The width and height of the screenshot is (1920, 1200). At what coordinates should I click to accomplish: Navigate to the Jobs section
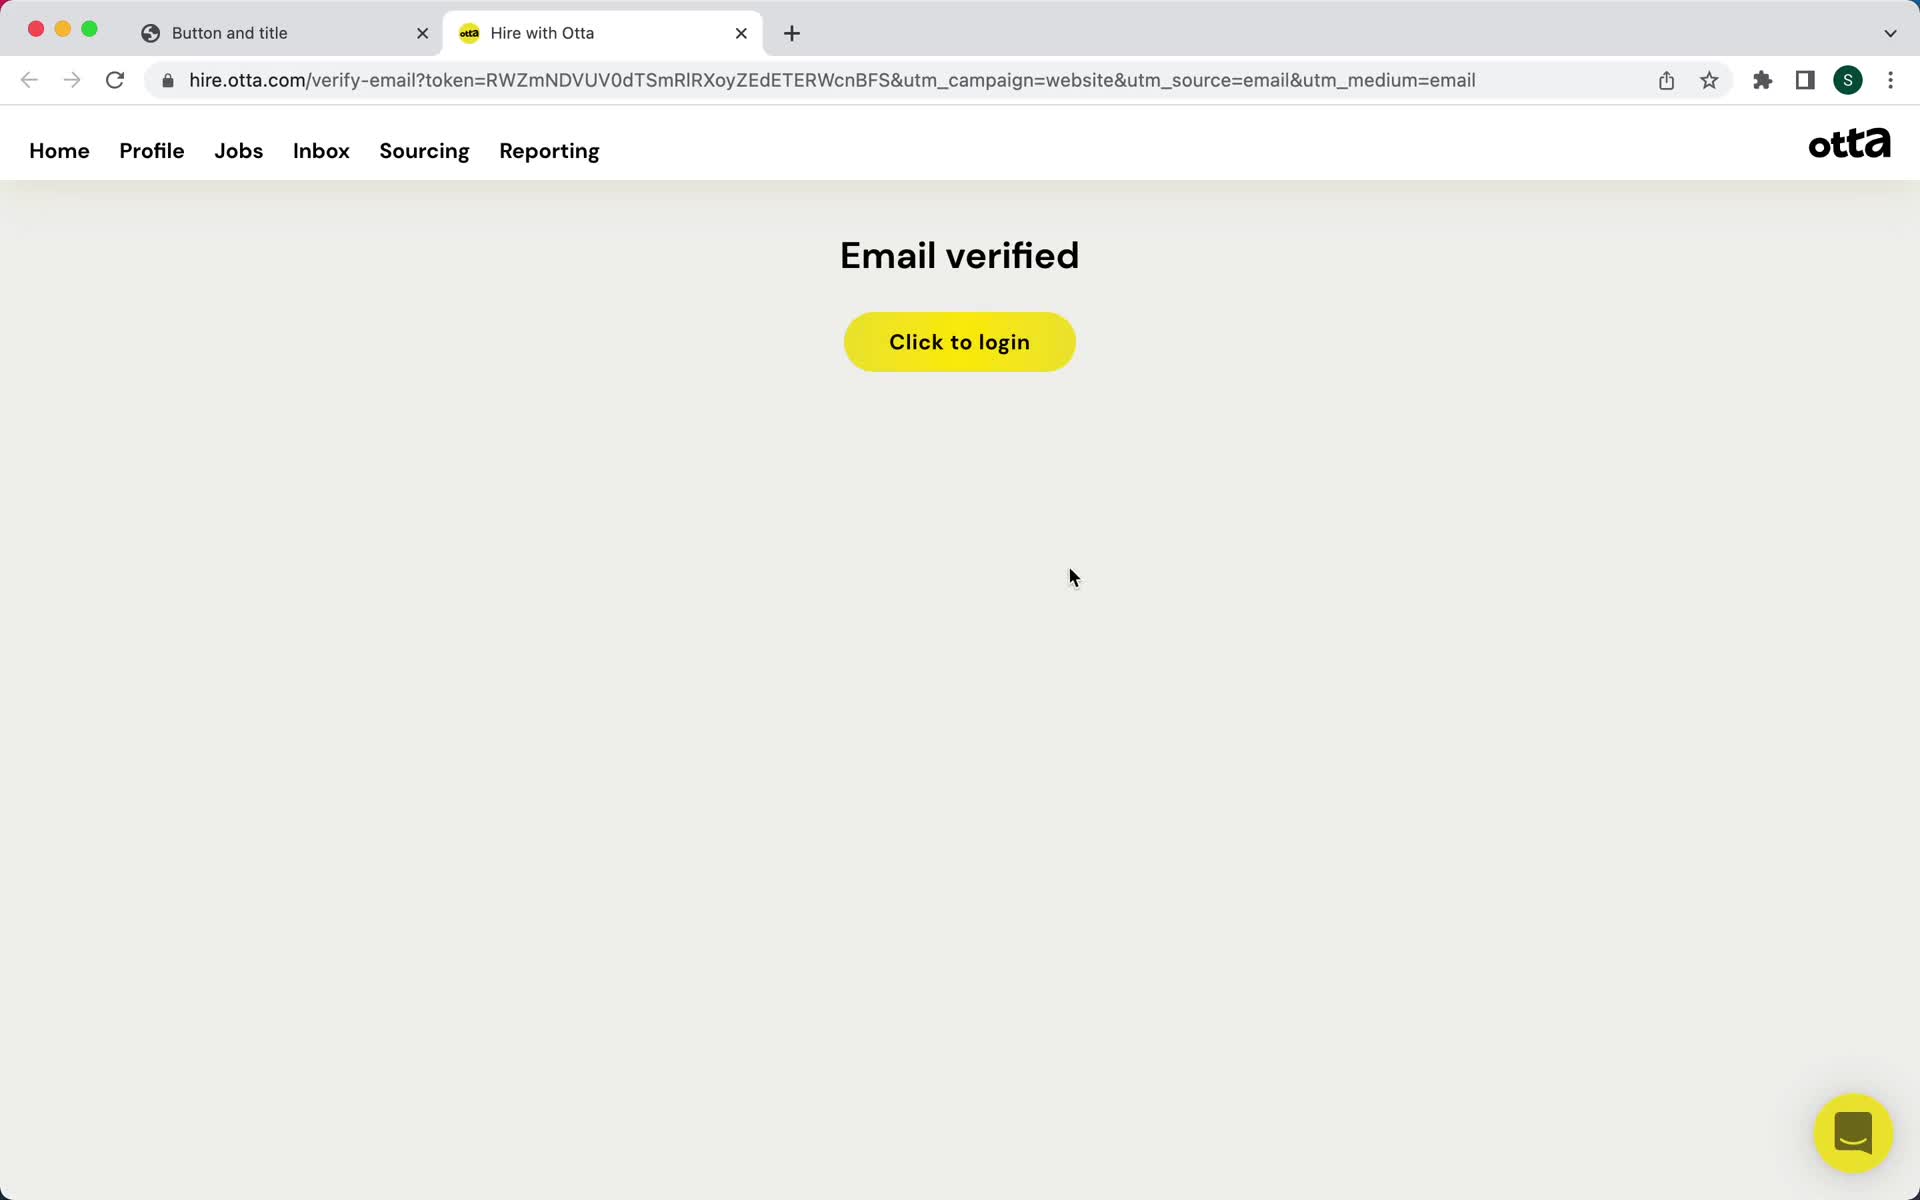[x=238, y=149]
